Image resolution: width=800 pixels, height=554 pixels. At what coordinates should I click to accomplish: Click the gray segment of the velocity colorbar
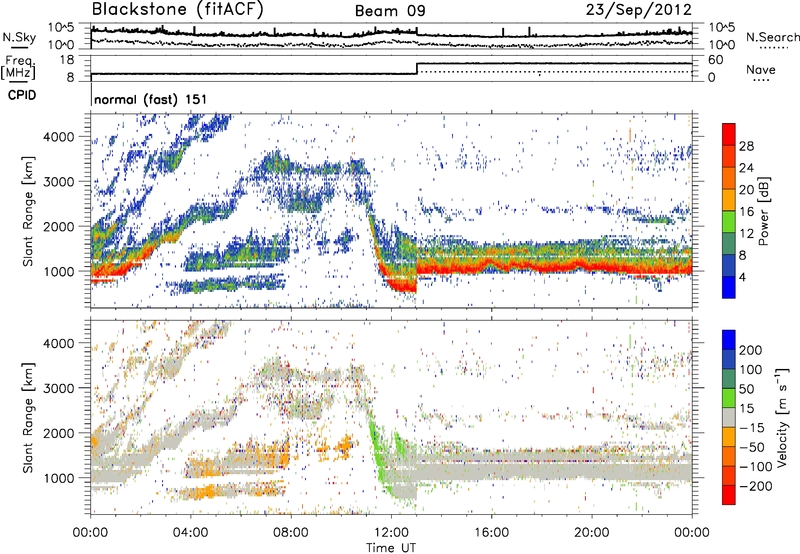point(729,418)
